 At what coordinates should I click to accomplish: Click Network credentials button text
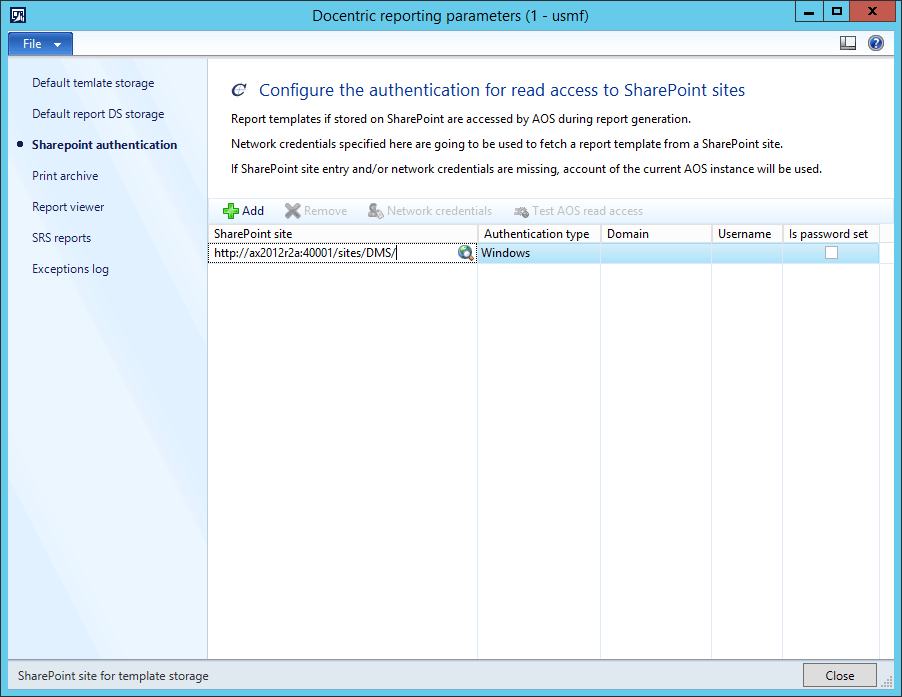click(439, 211)
